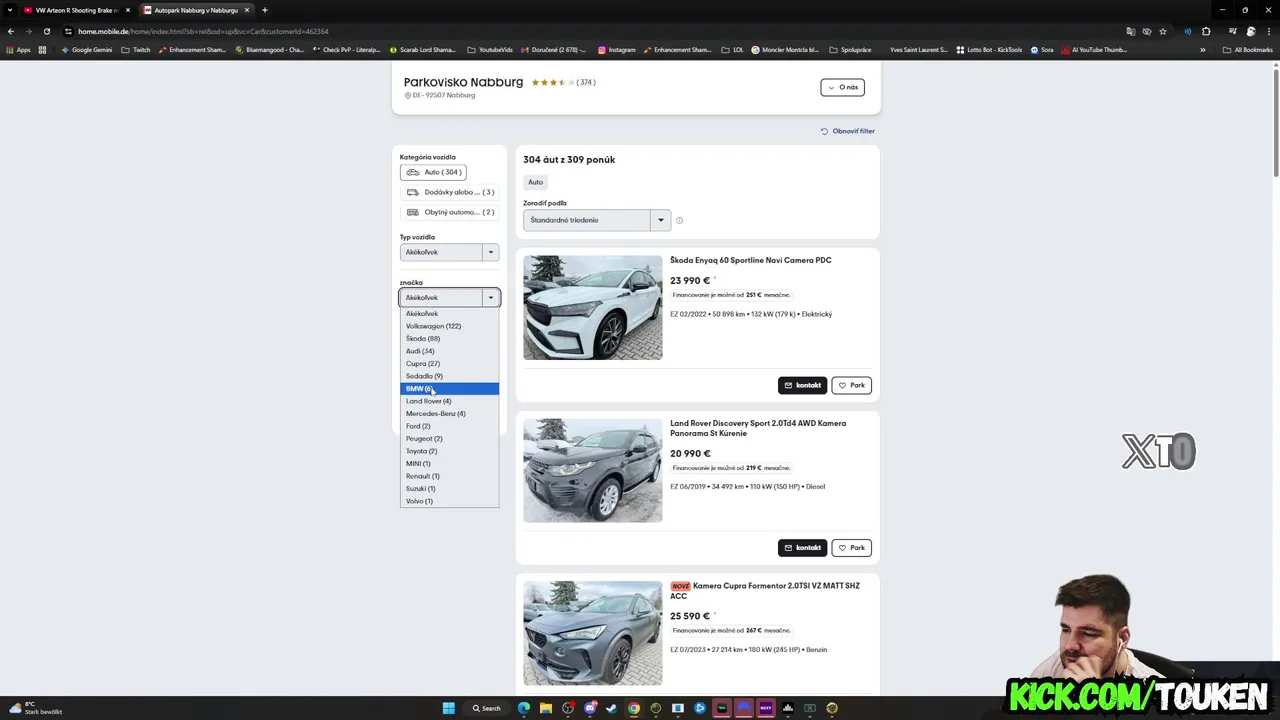Park the Land Rover Discovery listing
This screenshot has width=1280, height=720.
point(851,548)
